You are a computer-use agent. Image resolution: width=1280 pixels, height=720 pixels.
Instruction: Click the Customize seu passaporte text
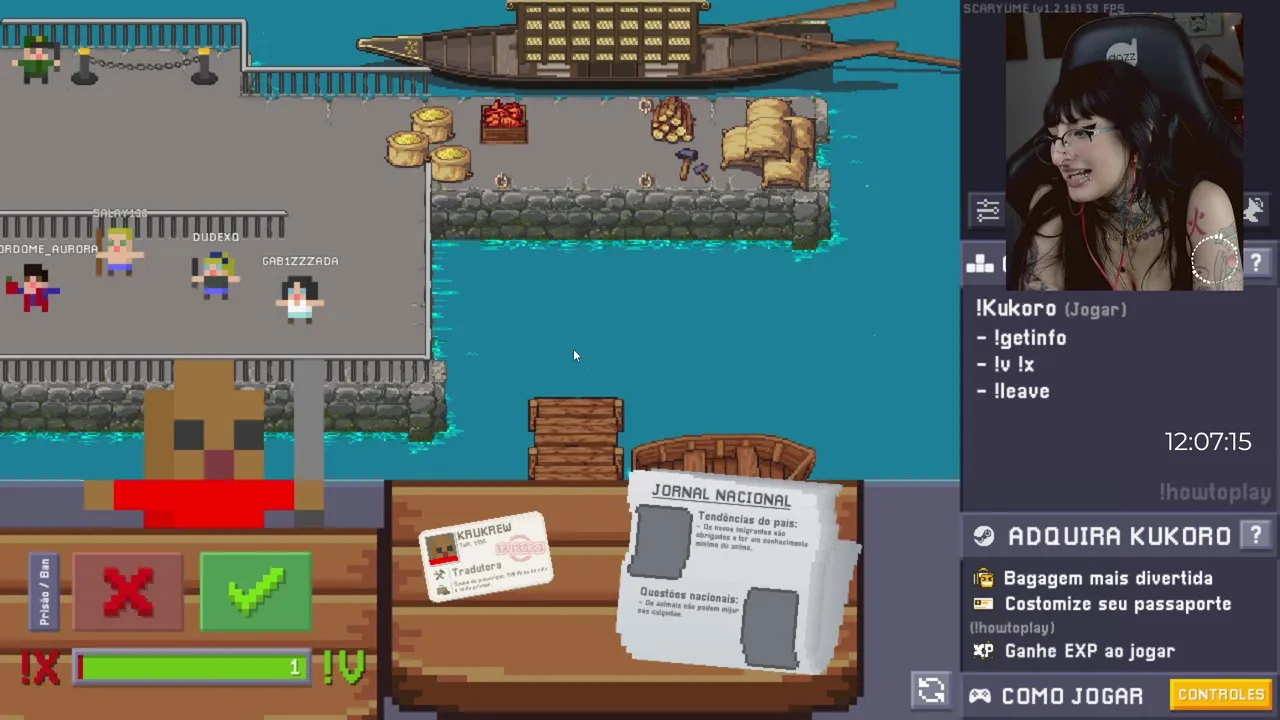click(1118, 604)
